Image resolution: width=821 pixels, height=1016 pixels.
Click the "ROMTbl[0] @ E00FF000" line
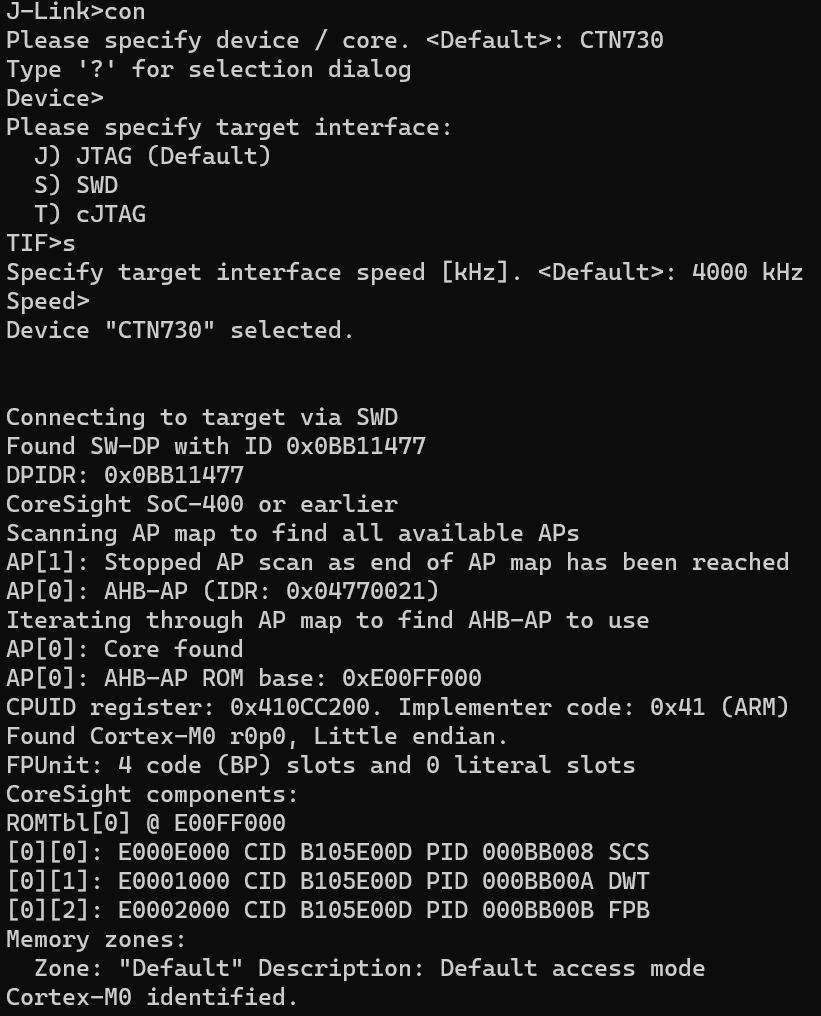click(146, 823)
